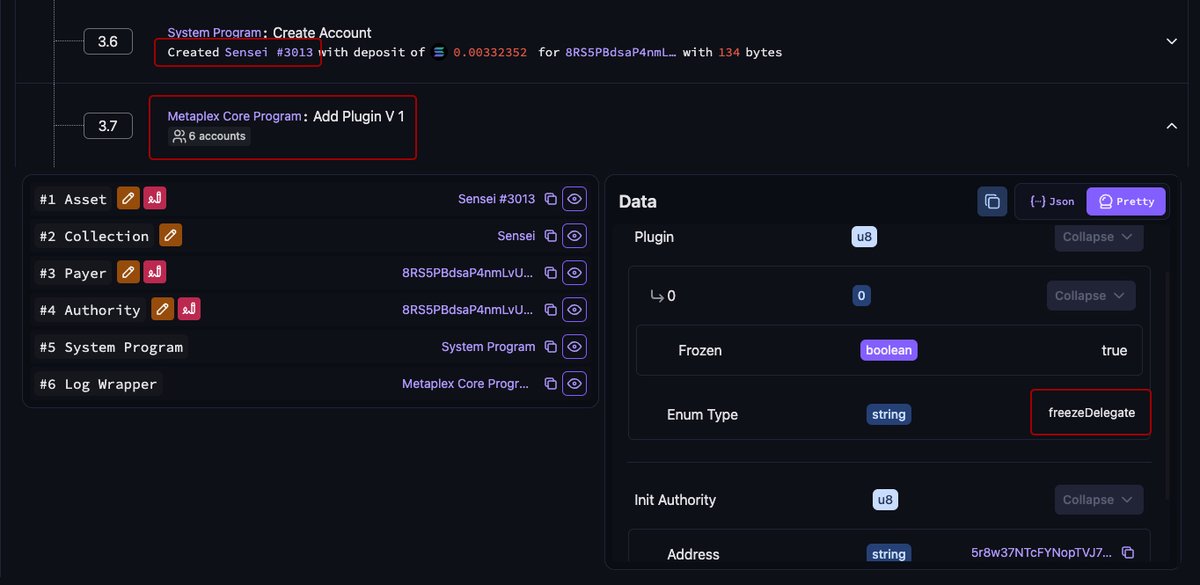Collapse the Plugin u8 section
1200x585 pixels.
[x=1098, y=237]
